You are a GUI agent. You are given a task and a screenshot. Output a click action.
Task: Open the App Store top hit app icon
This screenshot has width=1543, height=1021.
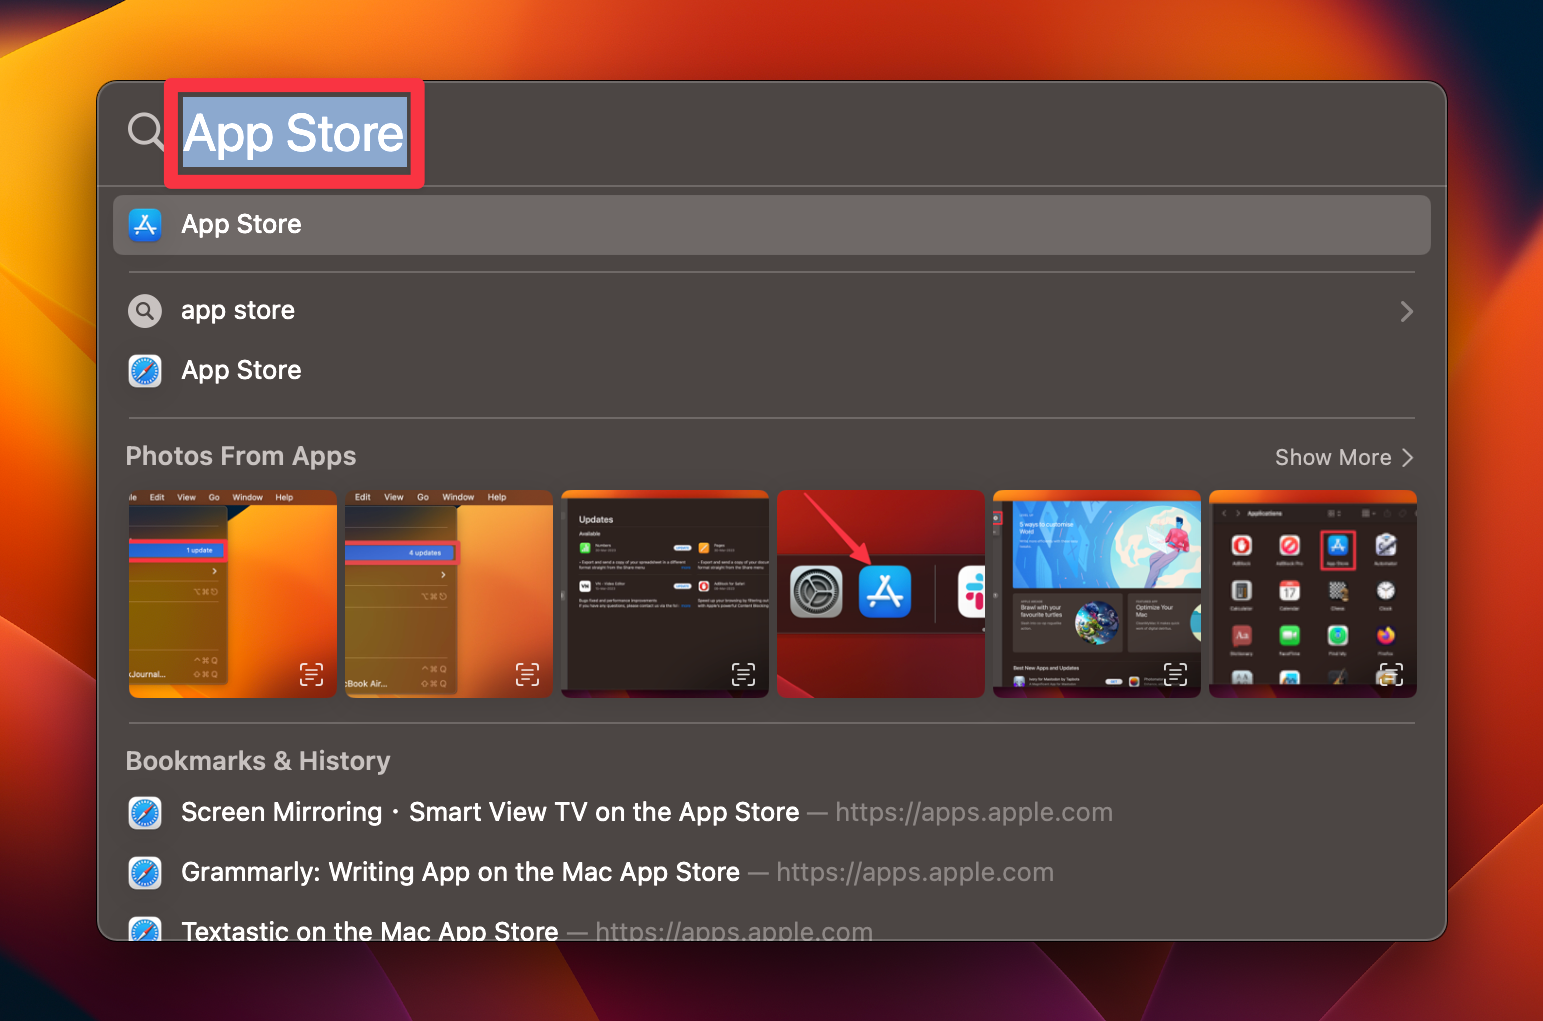pyautogui.click(x=145, y=225)
